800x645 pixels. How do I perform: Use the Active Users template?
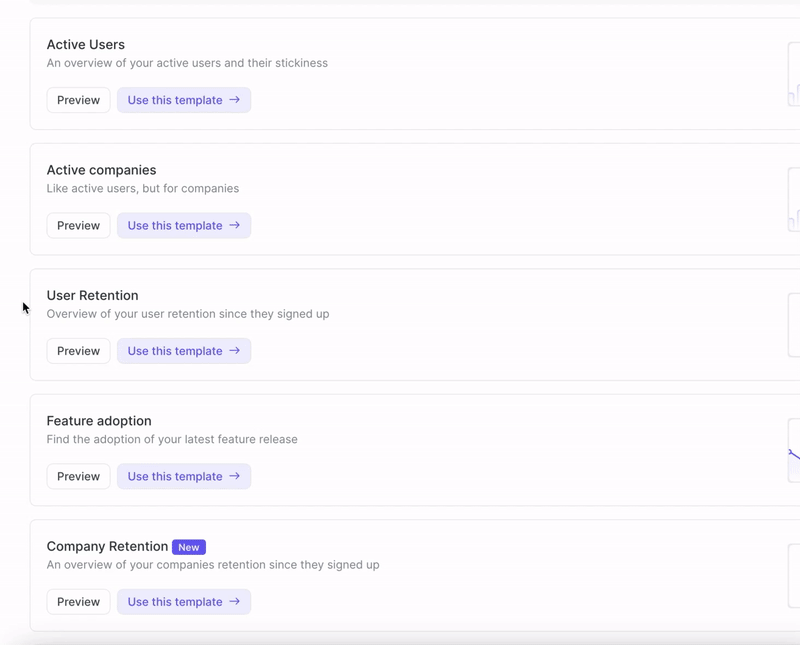pyautogui.click(x=184, y=100)
